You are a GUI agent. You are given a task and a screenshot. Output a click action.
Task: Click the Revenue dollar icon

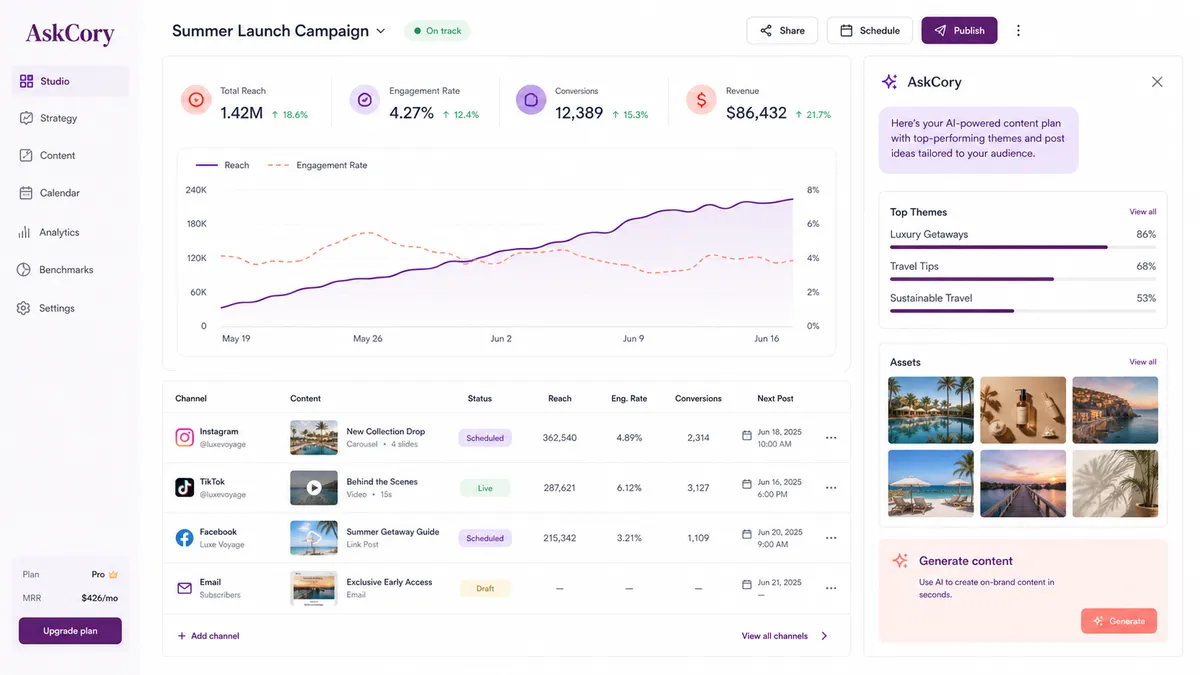coord(701,100)
